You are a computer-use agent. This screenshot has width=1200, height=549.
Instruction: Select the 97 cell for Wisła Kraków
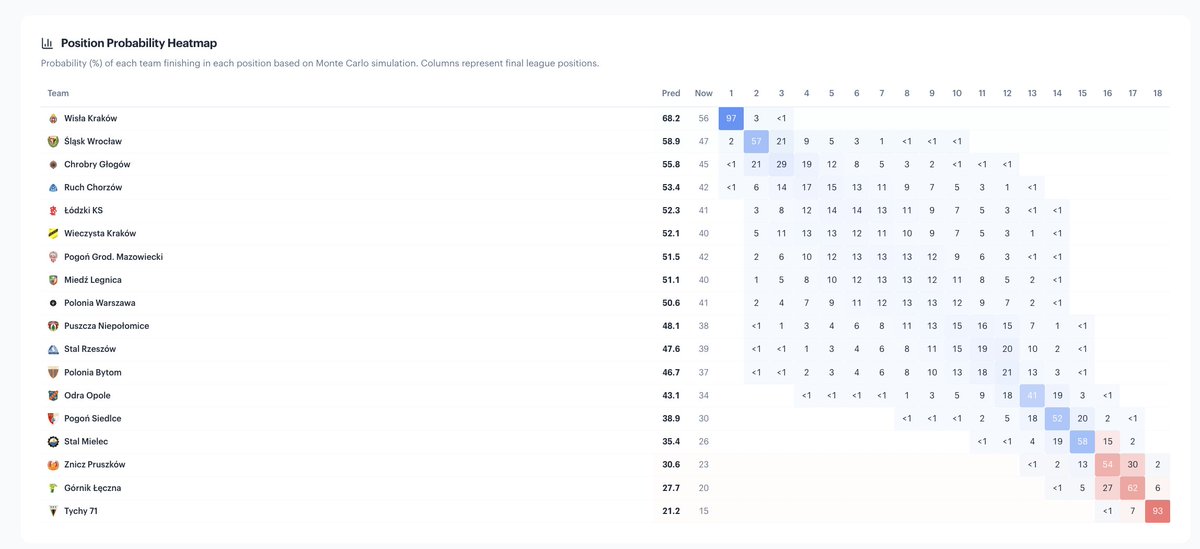[x=731, y=118]
